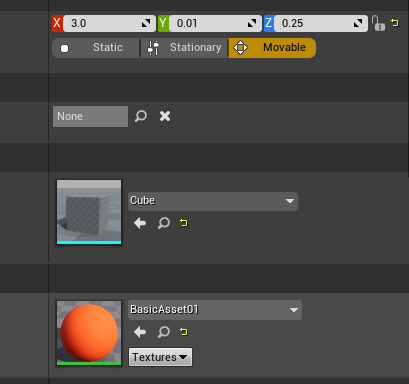This screenshot has height=384, width=409.
Task: Toggle the scale lock icon
Action: [378, 23]
